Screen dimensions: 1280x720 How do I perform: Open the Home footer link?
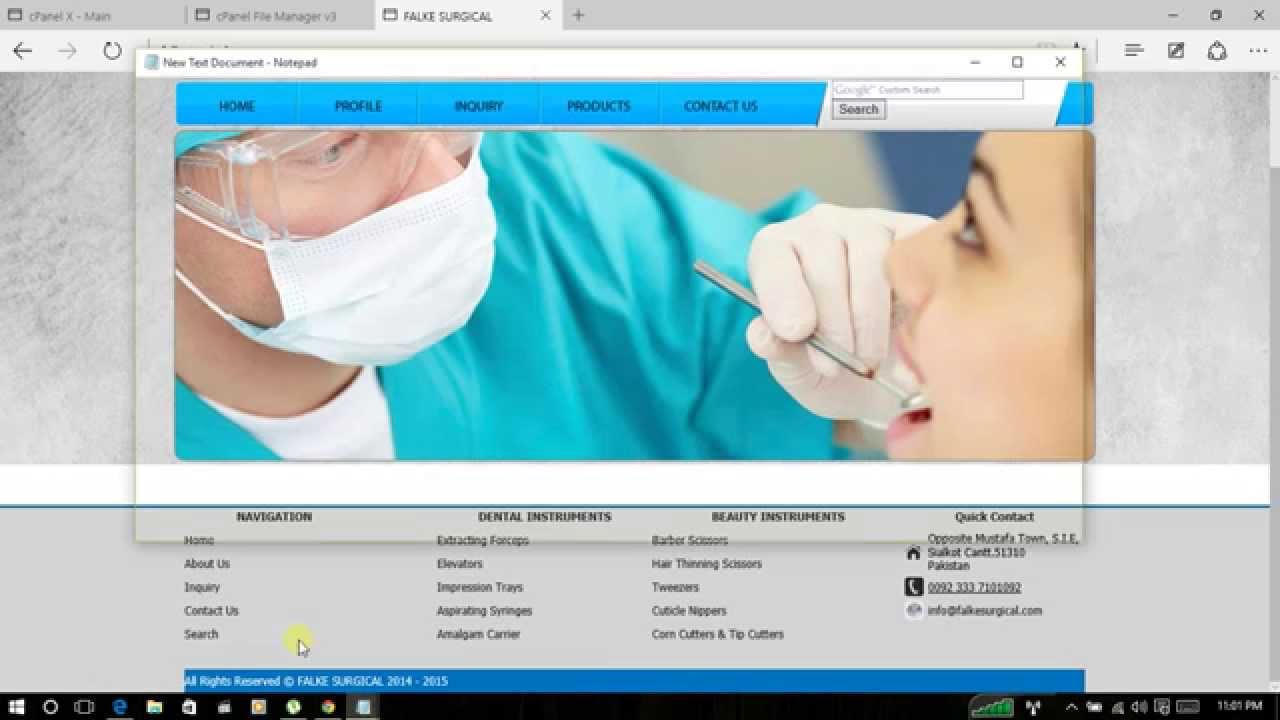(199, 540)
